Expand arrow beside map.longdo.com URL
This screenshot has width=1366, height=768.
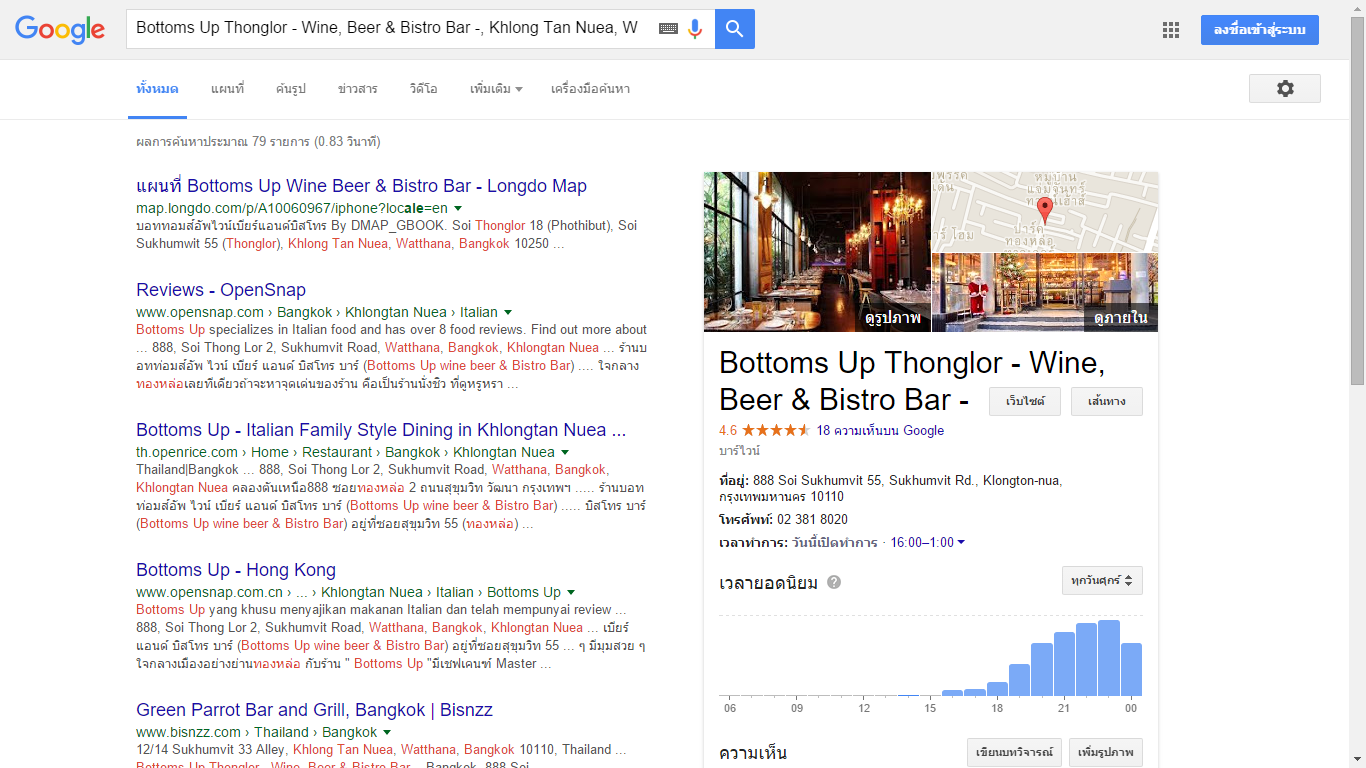(x=458, y=208)
